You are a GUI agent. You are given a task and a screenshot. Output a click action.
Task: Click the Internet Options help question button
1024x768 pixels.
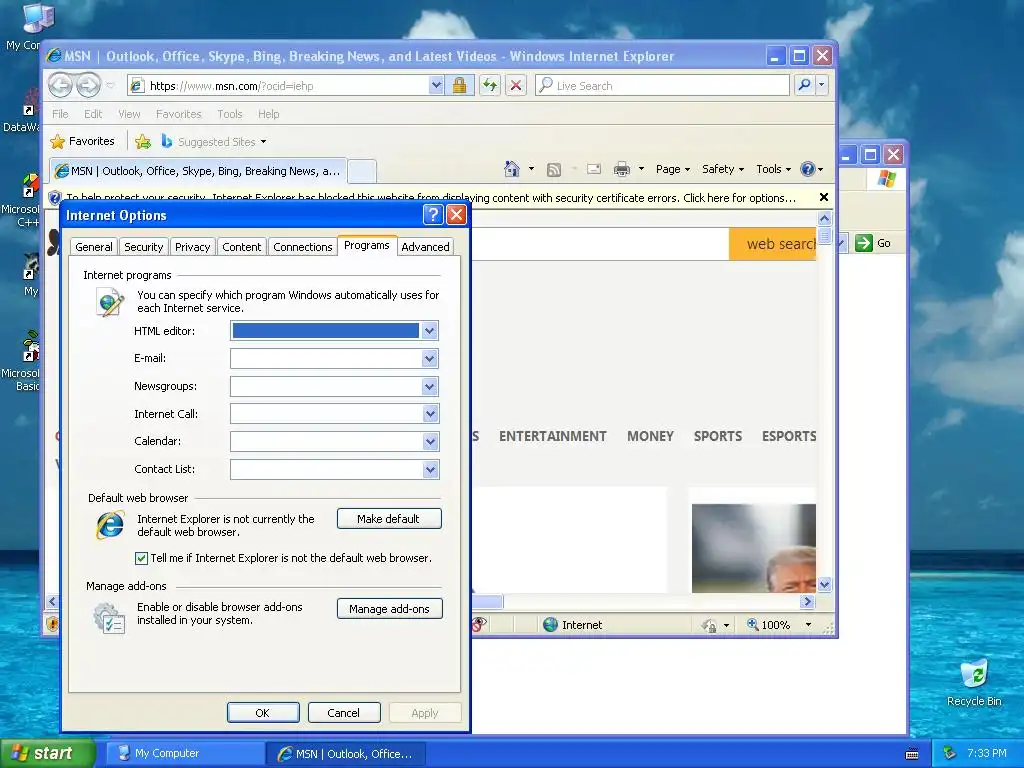pos(433,215)
